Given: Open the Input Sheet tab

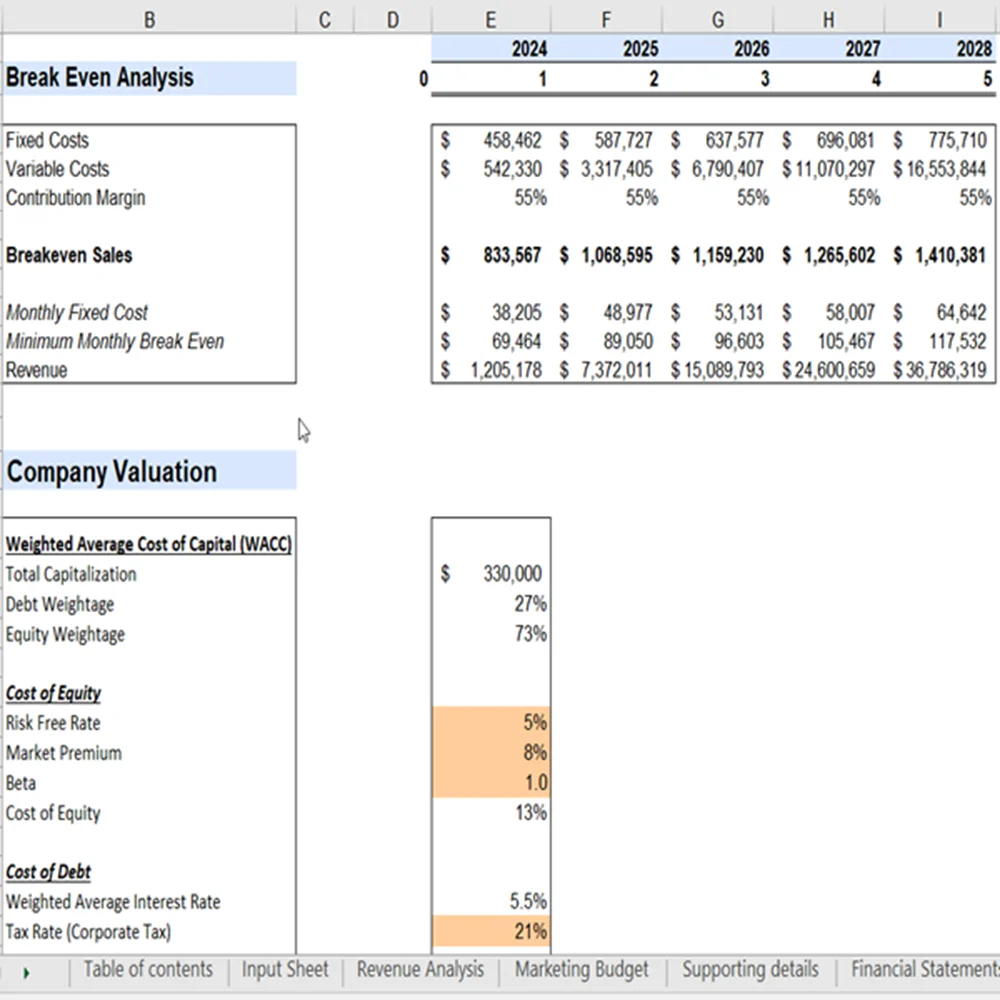Looking at the screenshot, I should (x=284, y=969).
